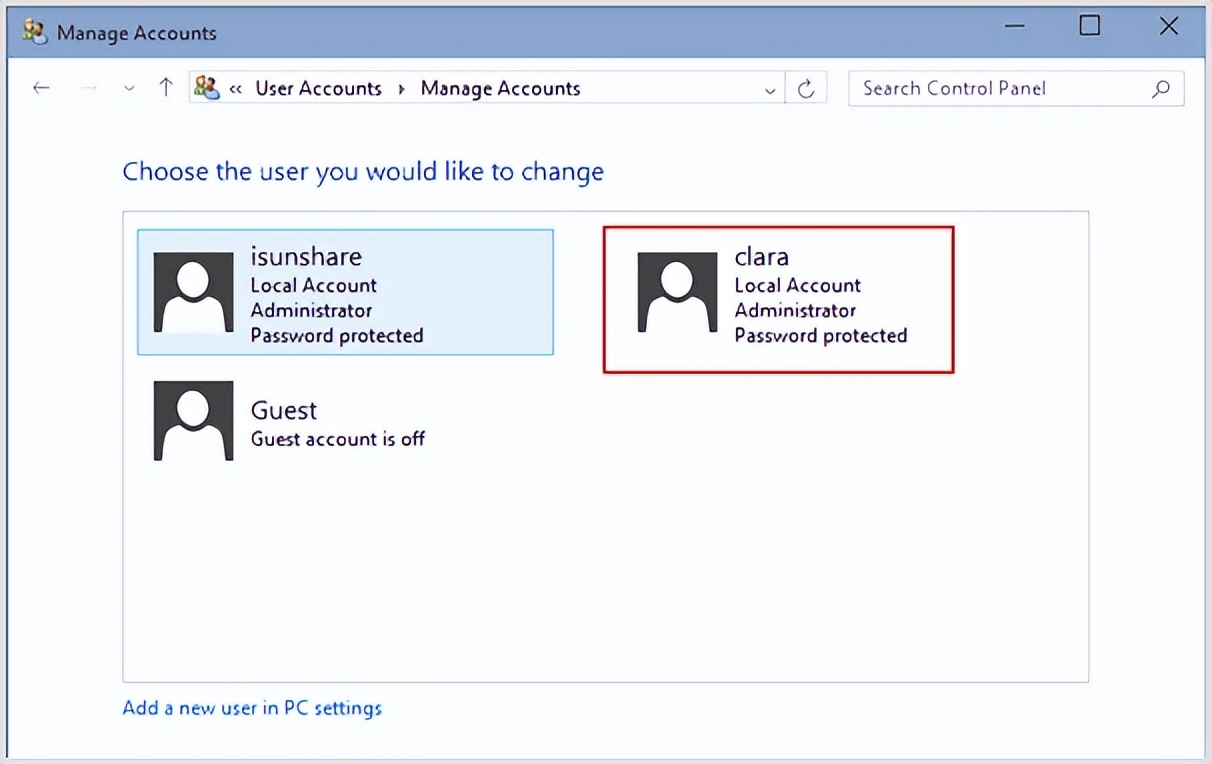
Task: Click the Guest account avatar picture
Action: click(193, 420)
